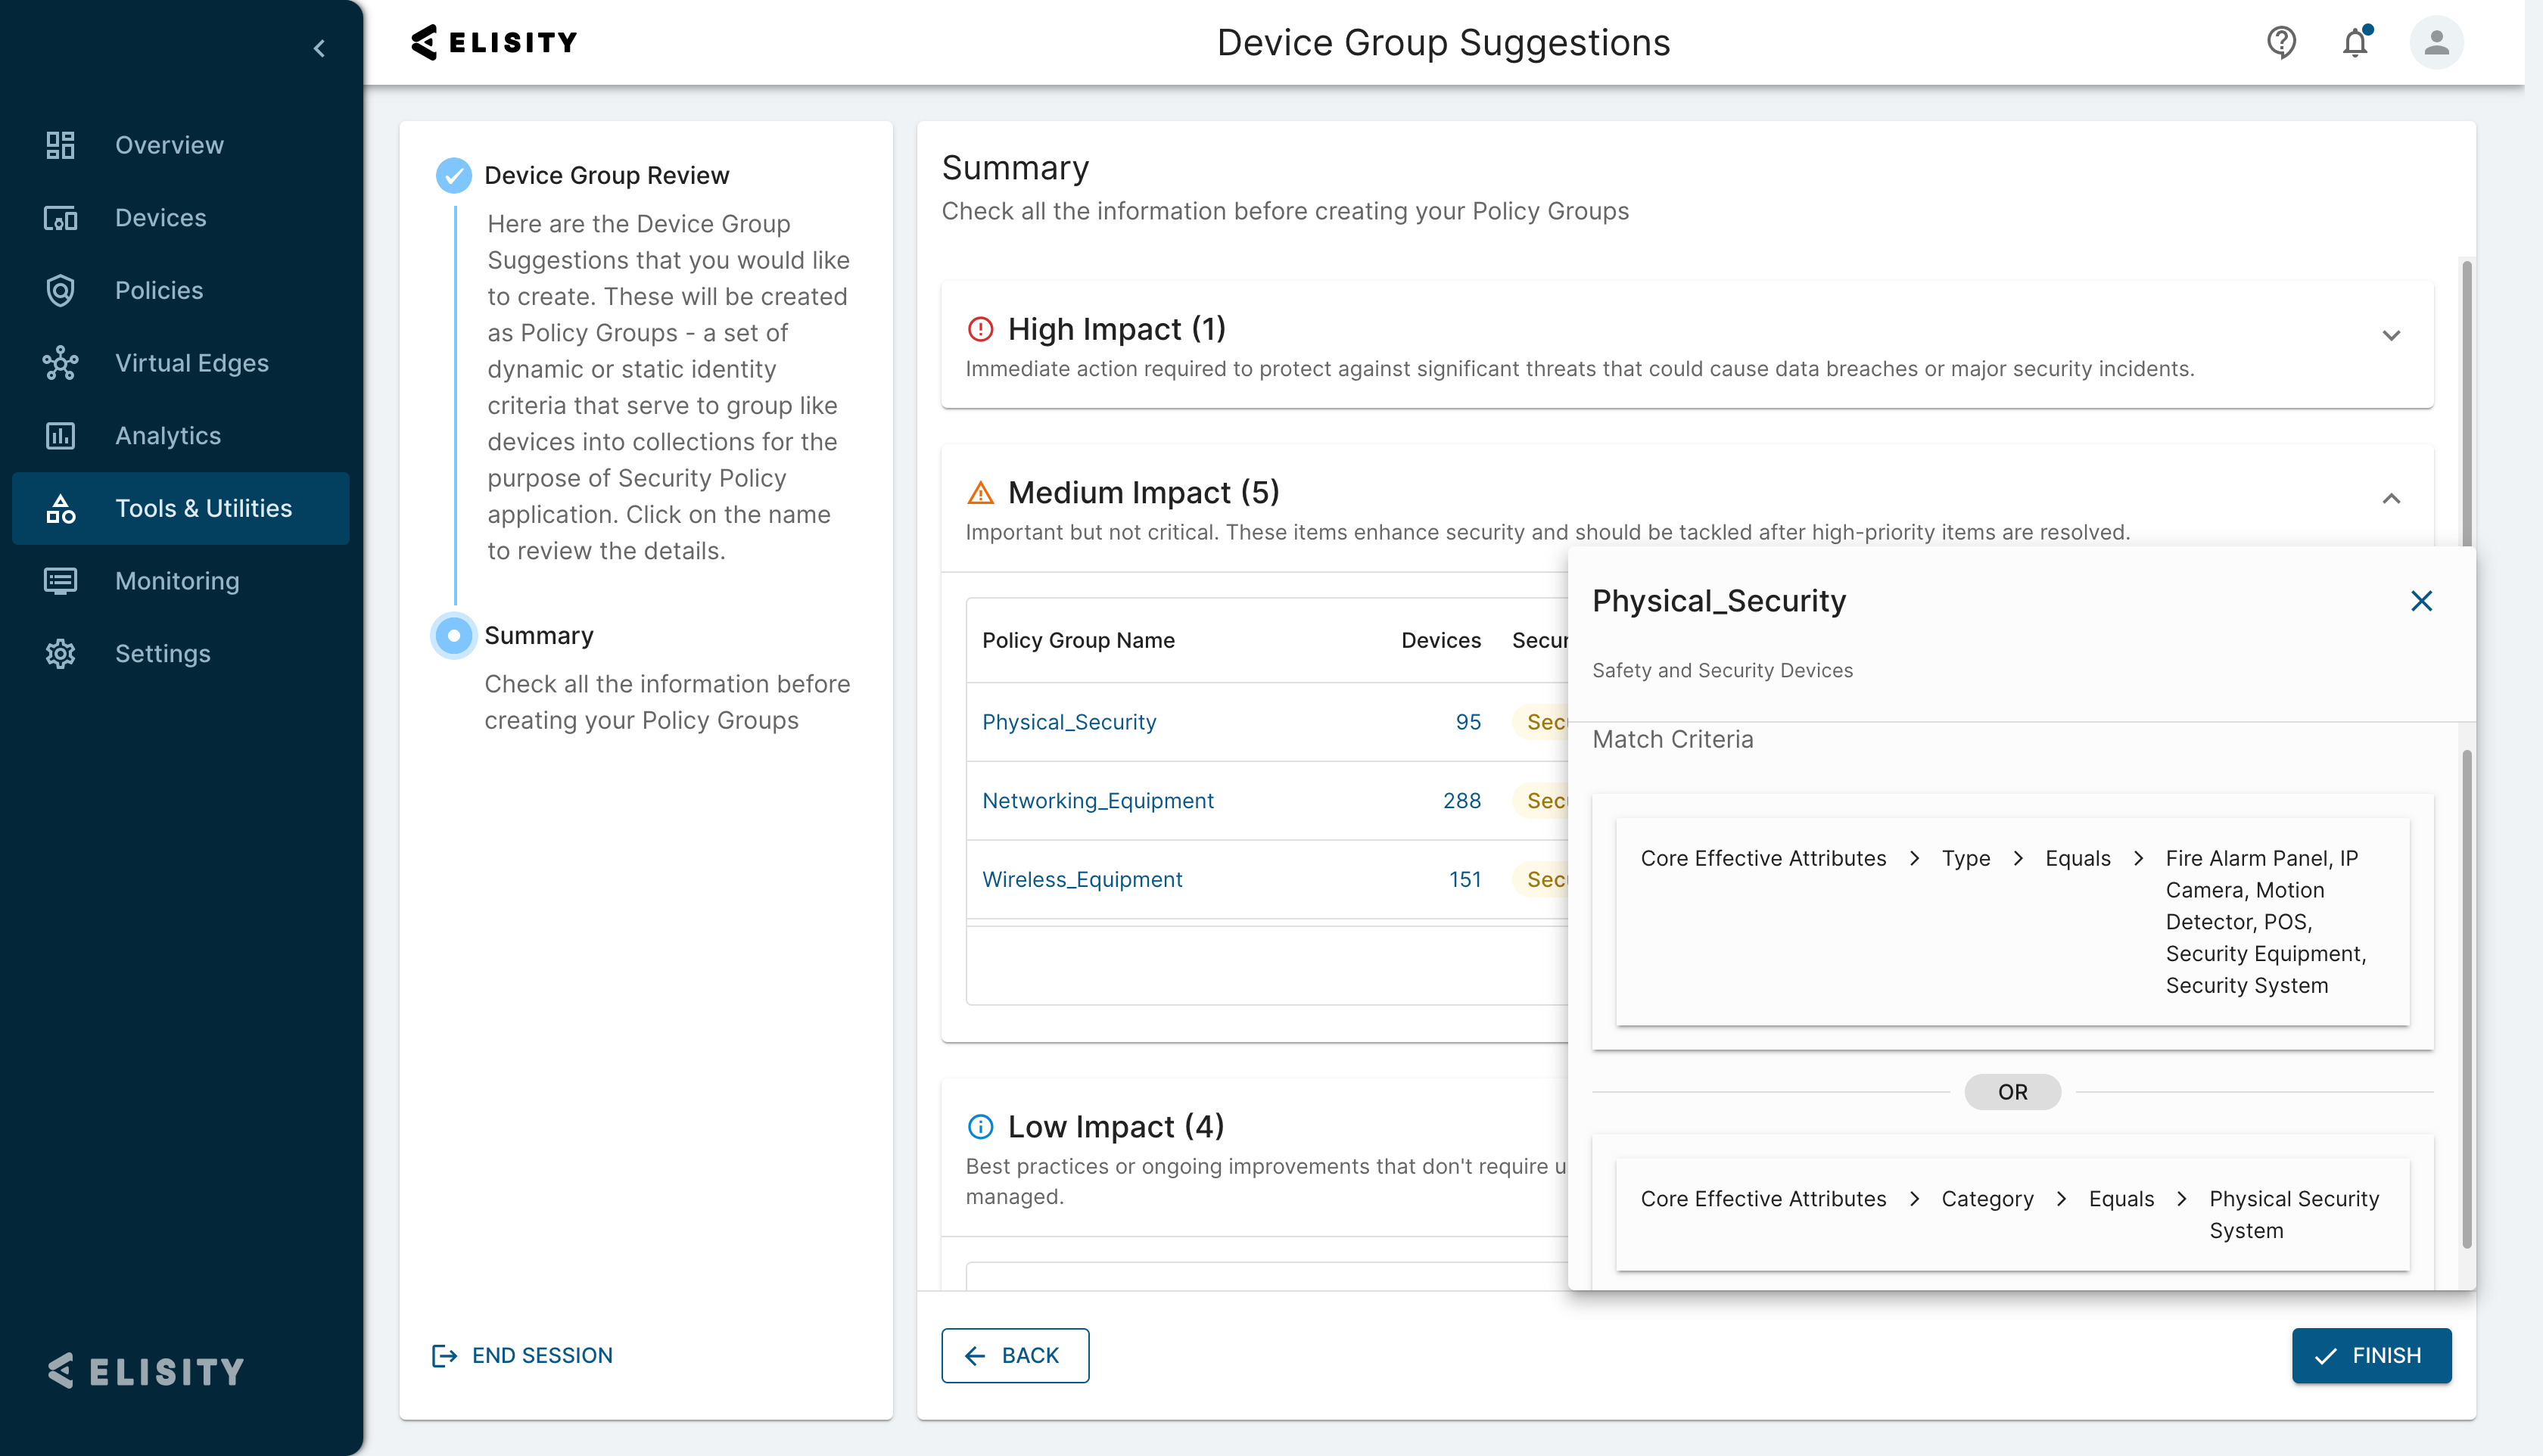
Task: Open help via the question mark icon
Action: click(2281, 42)
